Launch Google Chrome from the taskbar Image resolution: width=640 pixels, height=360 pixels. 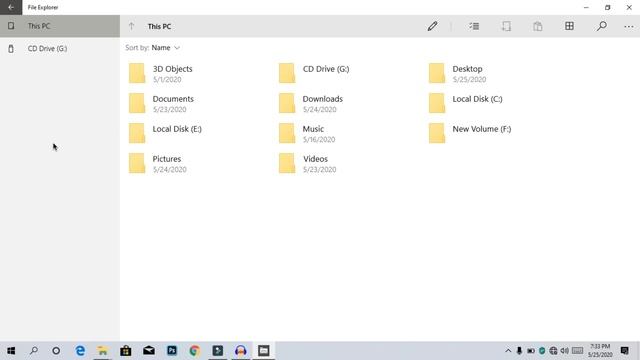click(195, 351)
